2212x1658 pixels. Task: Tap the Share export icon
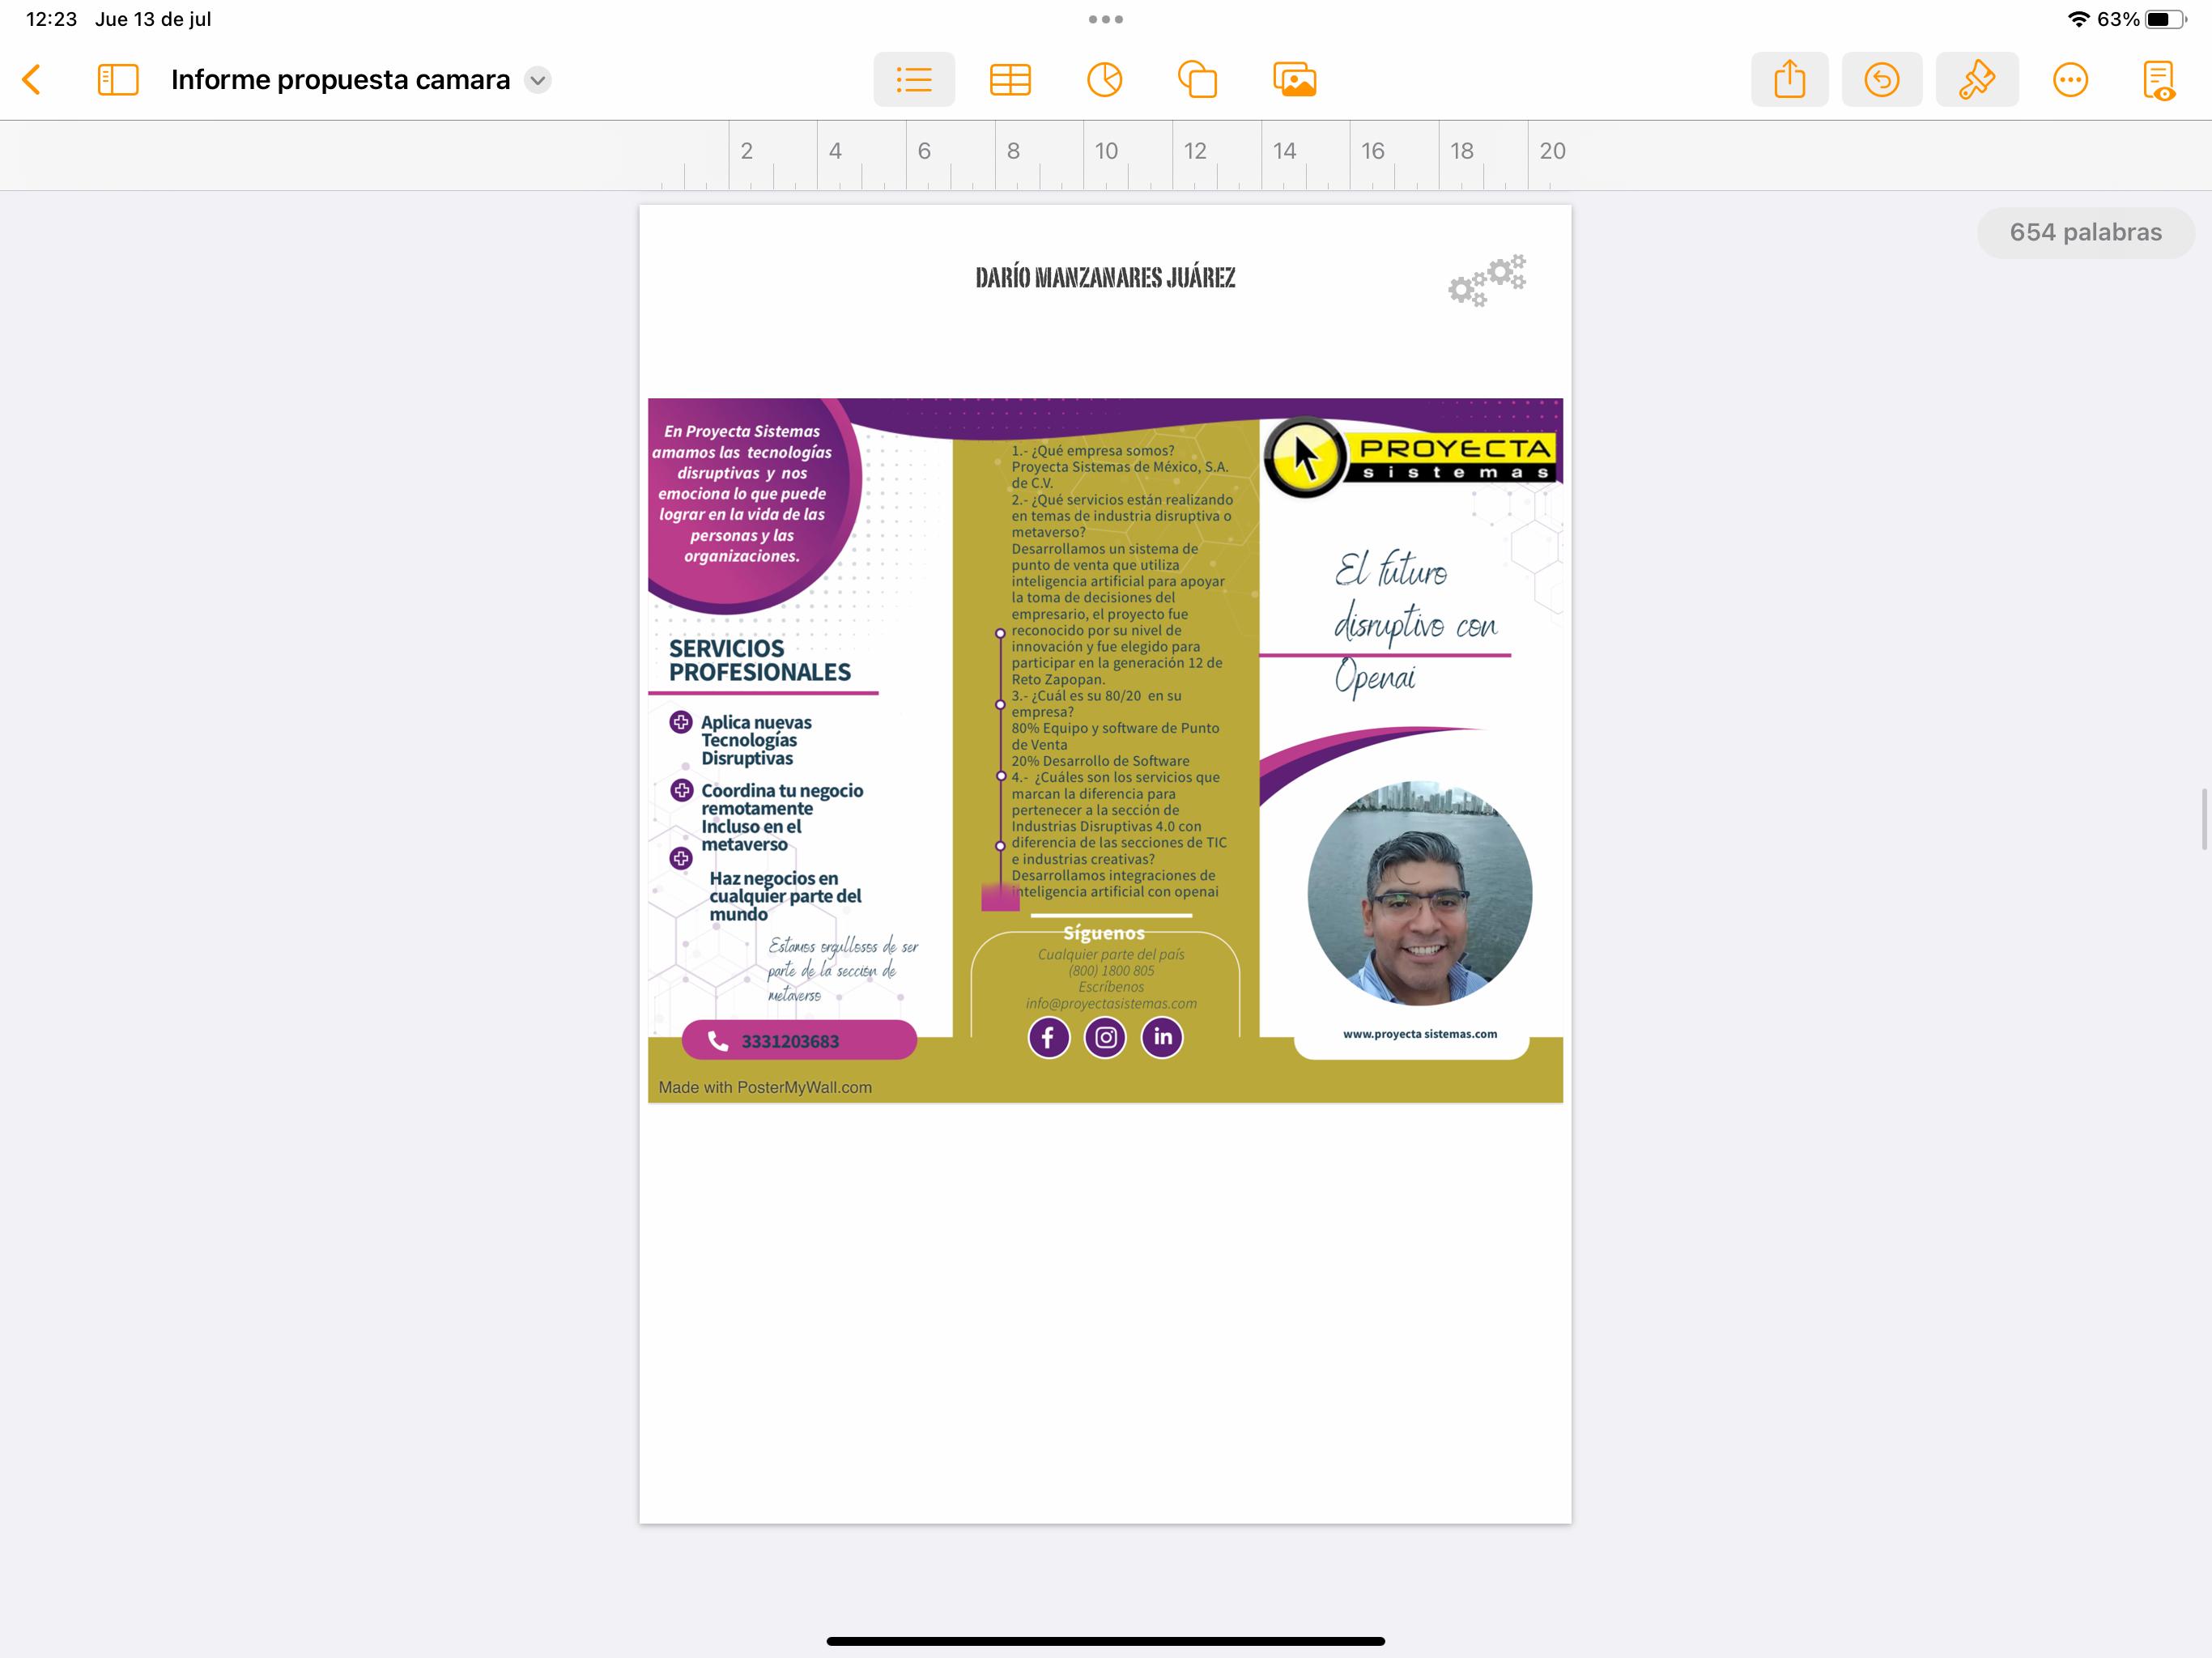click(x=1789, y=80)
